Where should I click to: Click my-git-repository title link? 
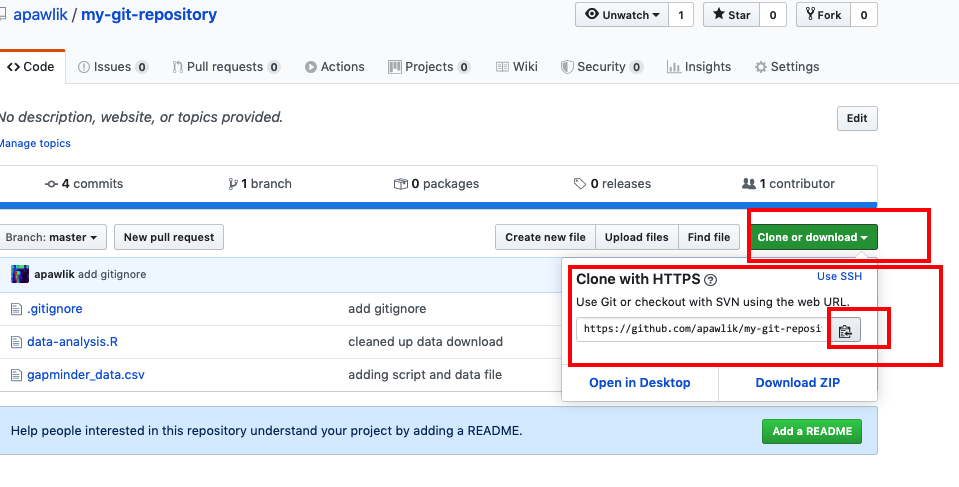tap(149, 15)
